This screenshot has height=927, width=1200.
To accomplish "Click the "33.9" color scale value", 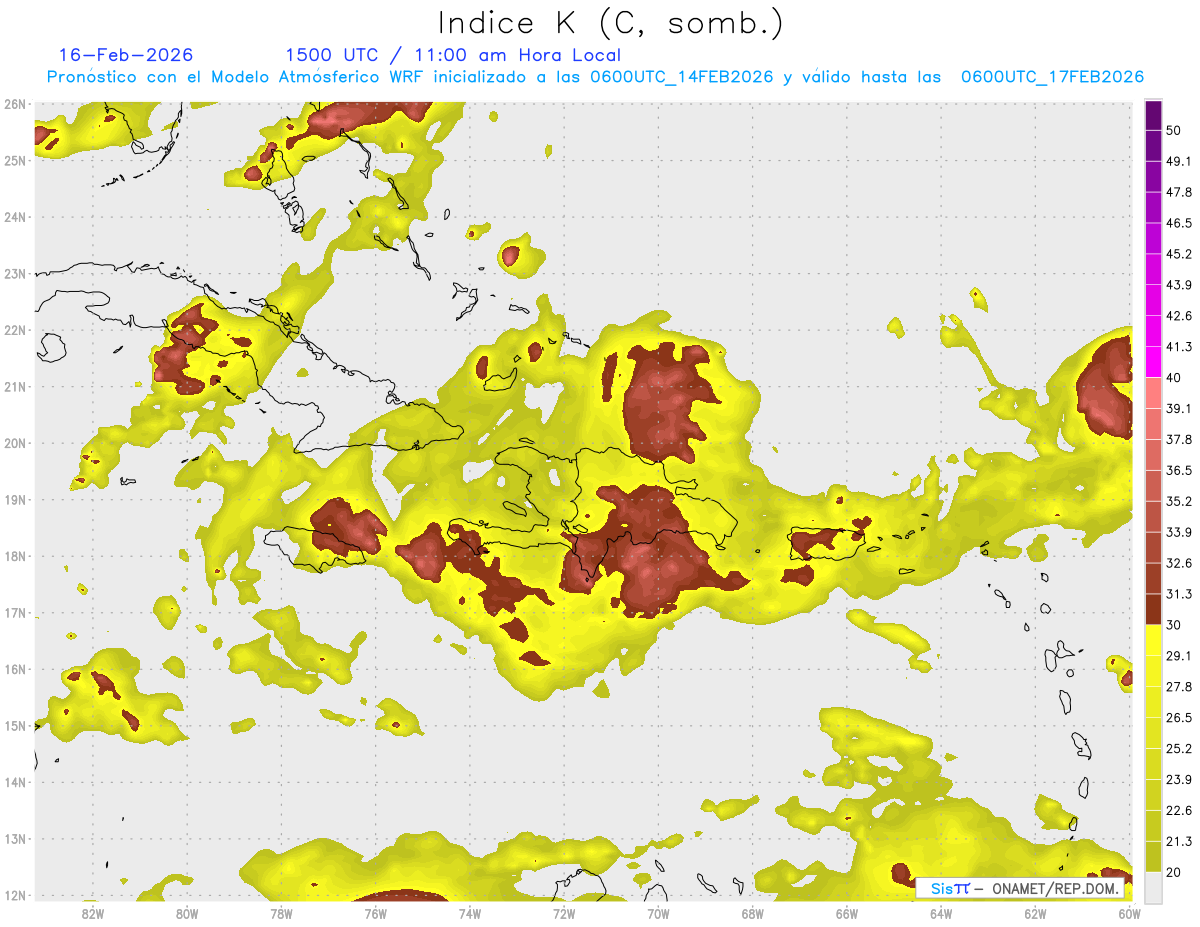I will 1178,532.
